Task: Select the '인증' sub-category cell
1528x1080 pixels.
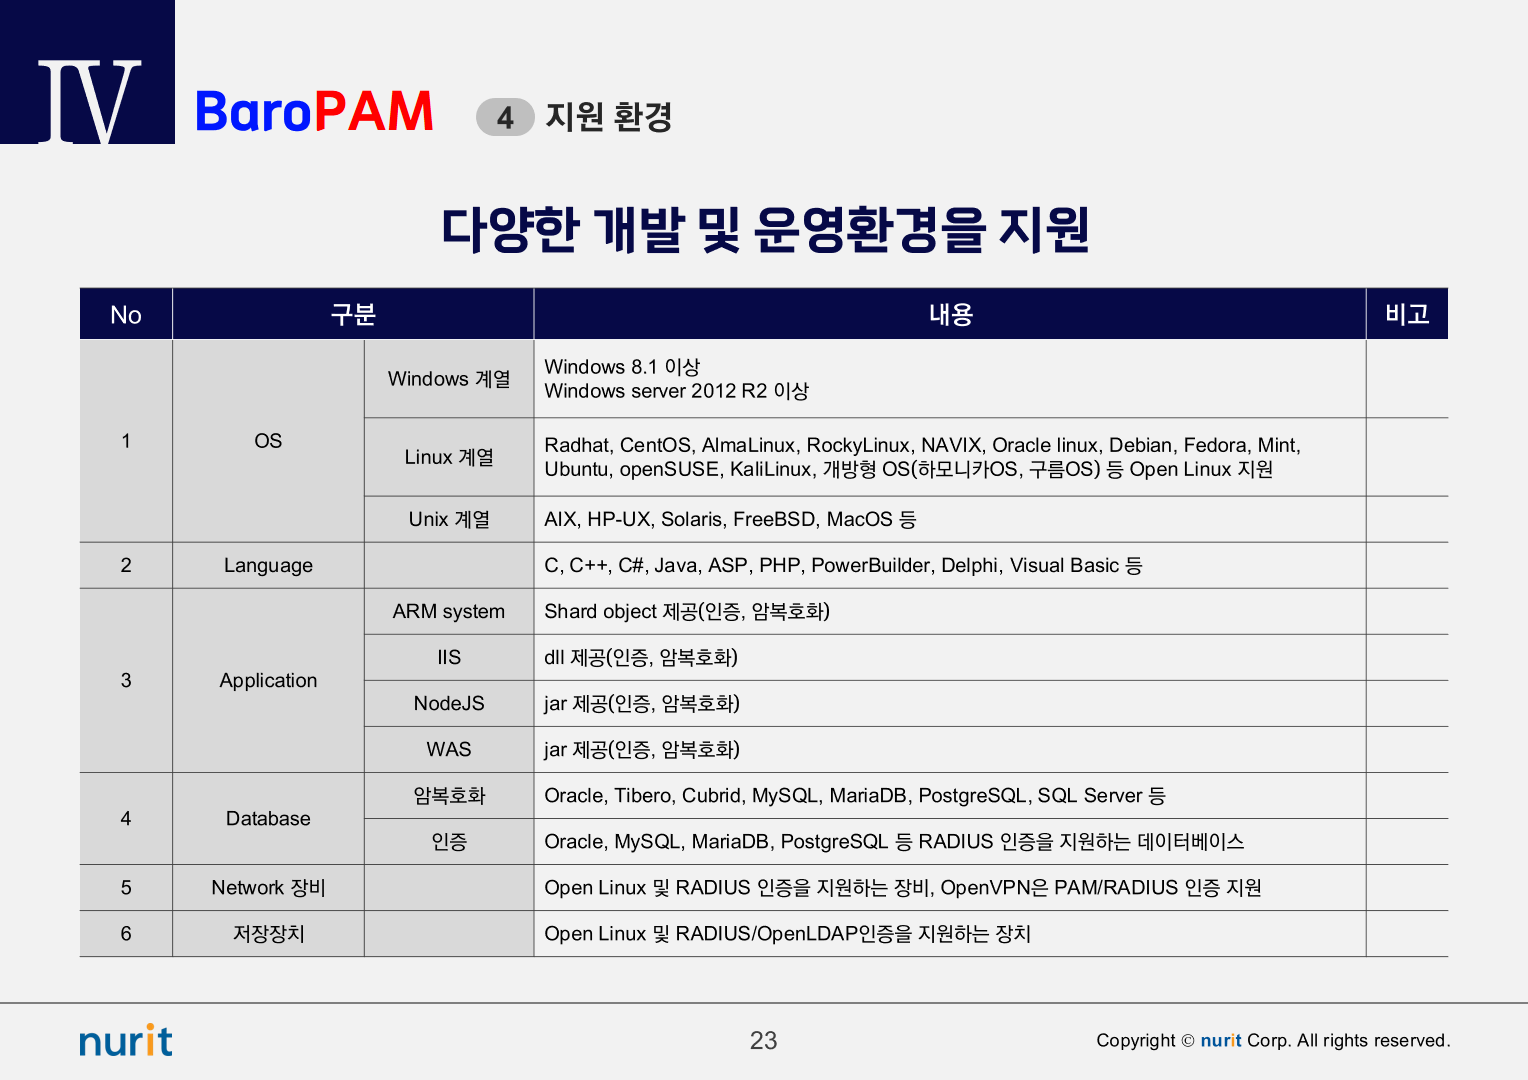Action: pos(449,841)
